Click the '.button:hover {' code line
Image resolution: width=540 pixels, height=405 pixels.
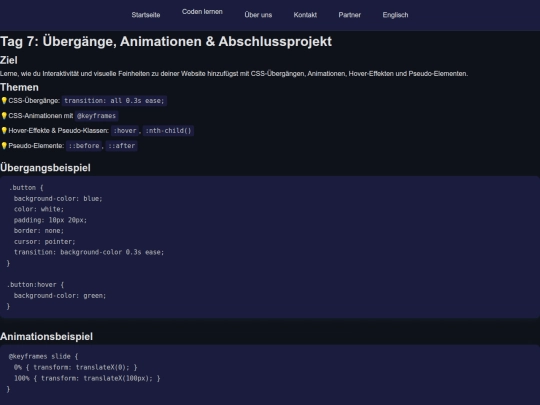tap(36, 285)
